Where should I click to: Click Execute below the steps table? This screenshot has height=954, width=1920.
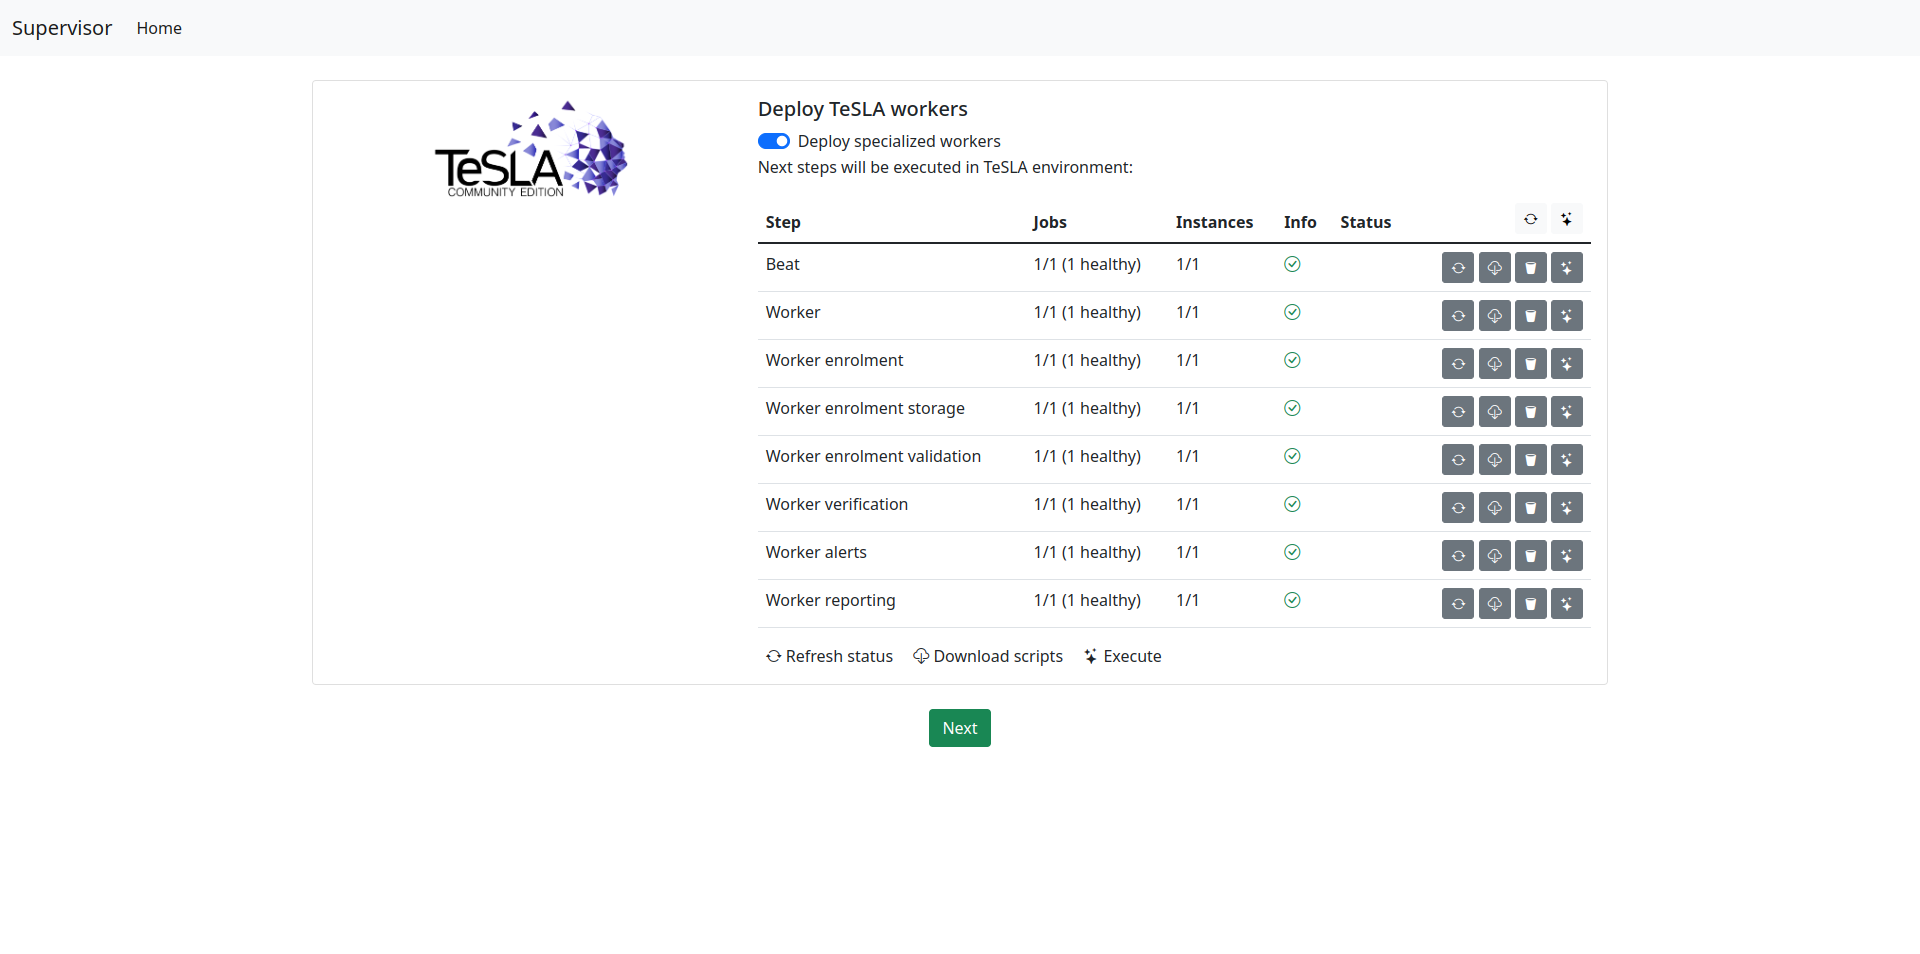1122,656
